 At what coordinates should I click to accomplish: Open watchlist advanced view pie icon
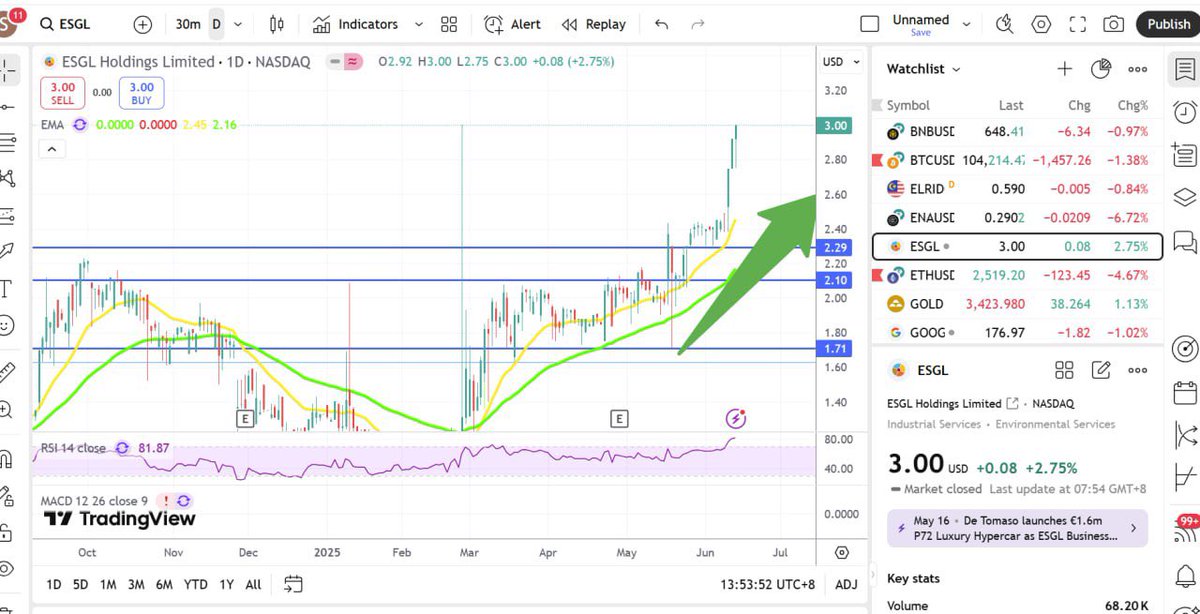1101,69
